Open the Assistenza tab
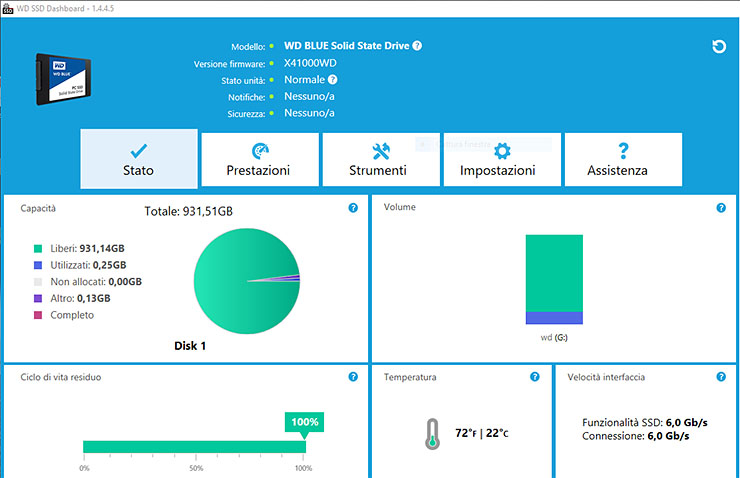Screen dimensions: 740x478 (x=623, y=159)
